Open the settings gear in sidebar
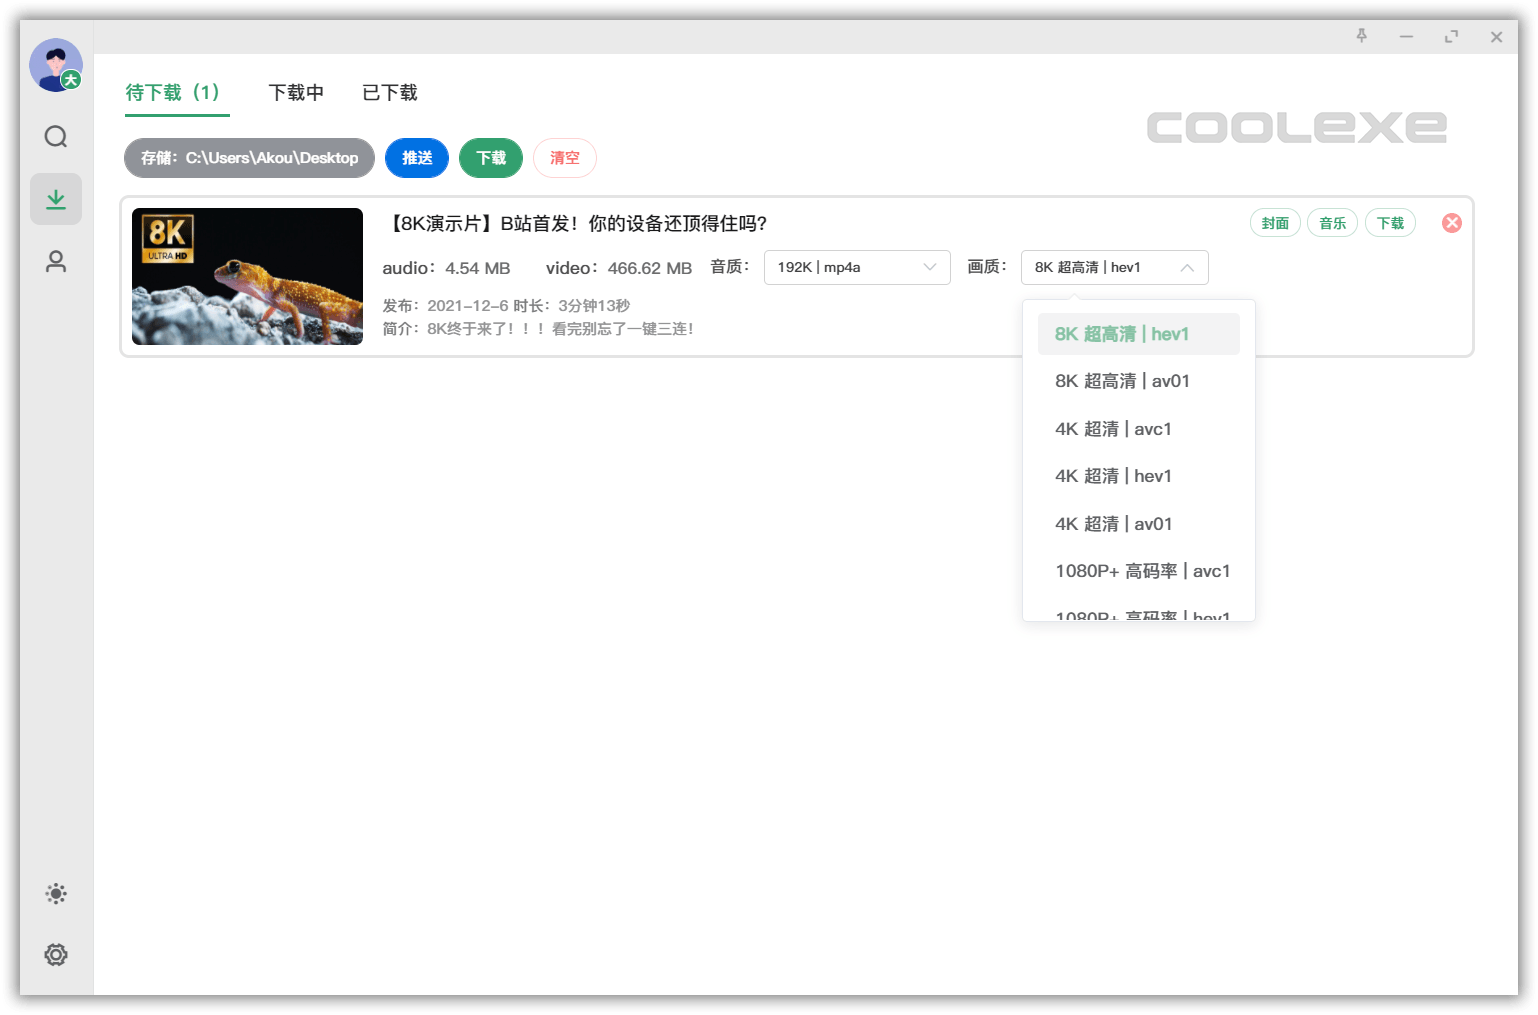 (x=55, y=955)
